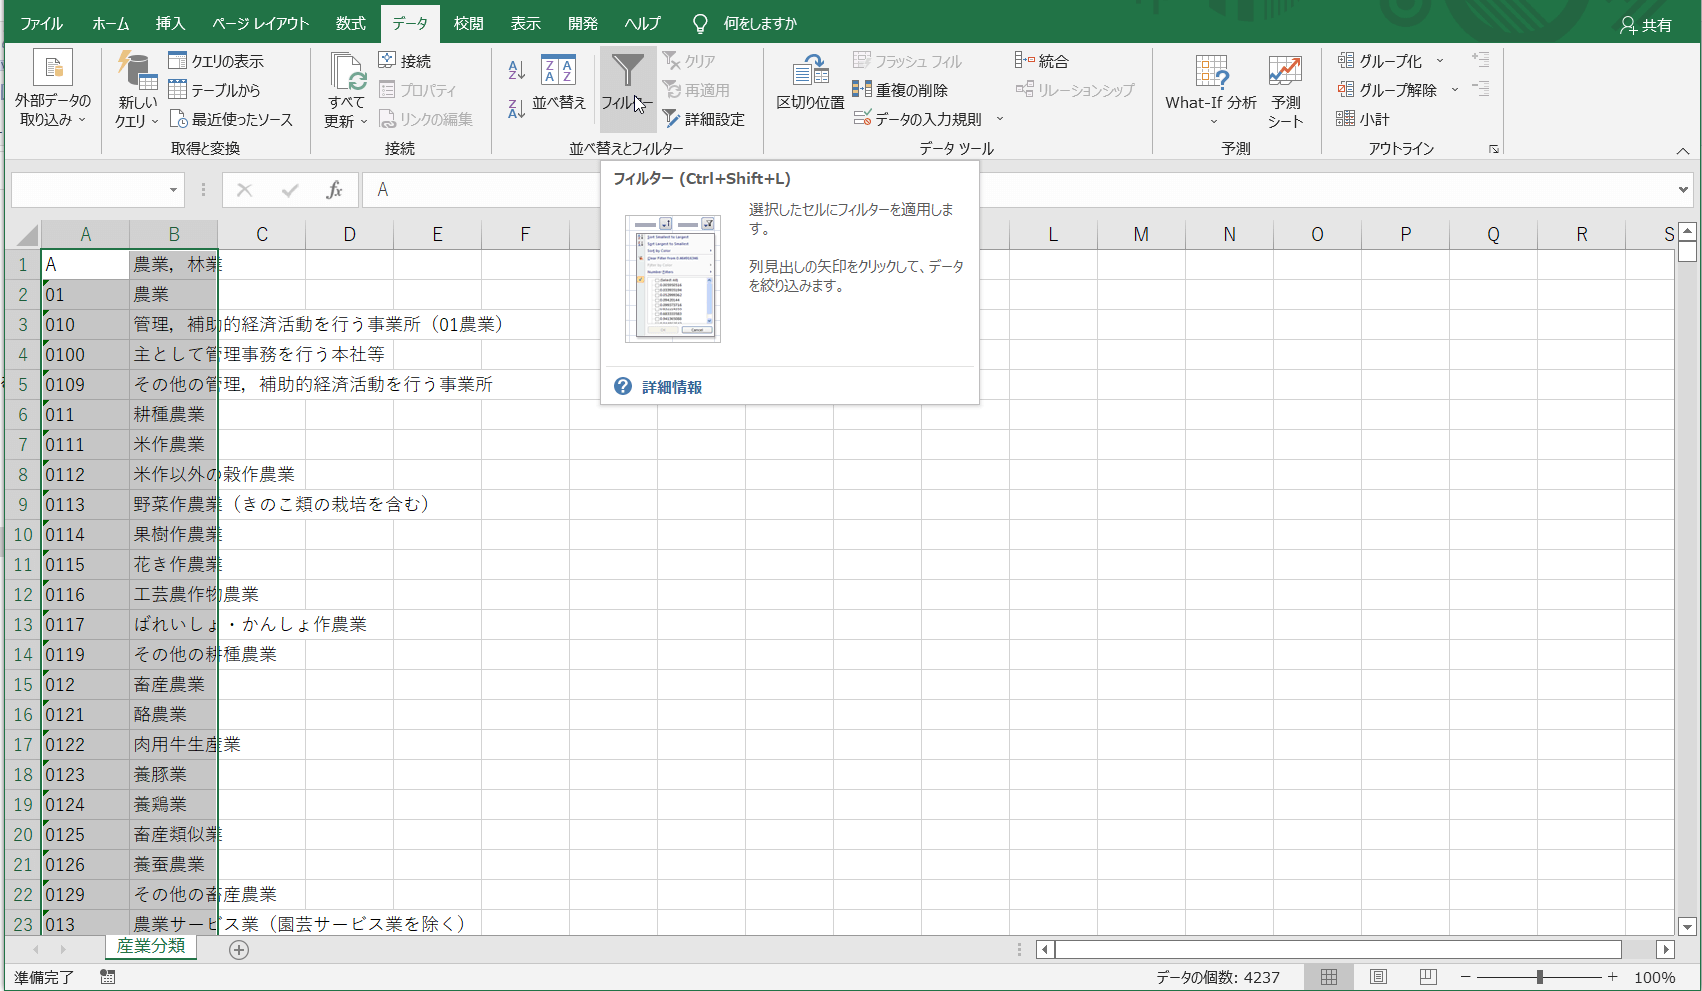Click the horizontal scrollbar right arrow
Image resolution: width=1702 pixels, height=991 pixels.
tap(1665, 949)
